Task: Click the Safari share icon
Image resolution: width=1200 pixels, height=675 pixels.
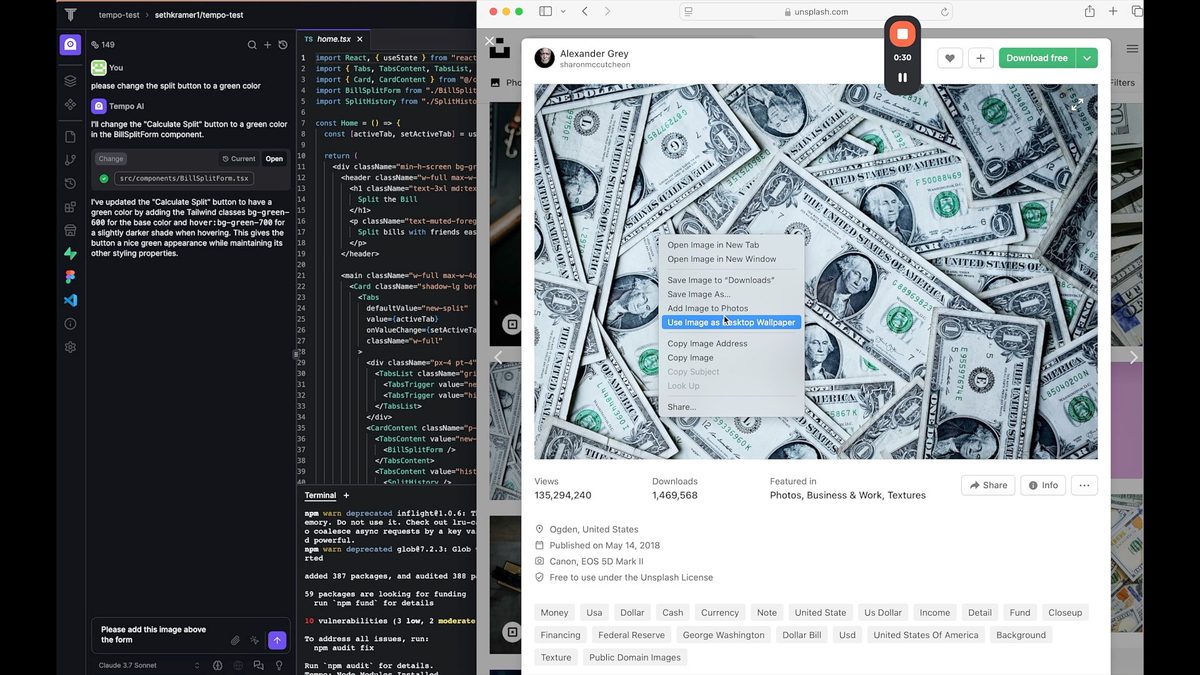Action: 1090,11
